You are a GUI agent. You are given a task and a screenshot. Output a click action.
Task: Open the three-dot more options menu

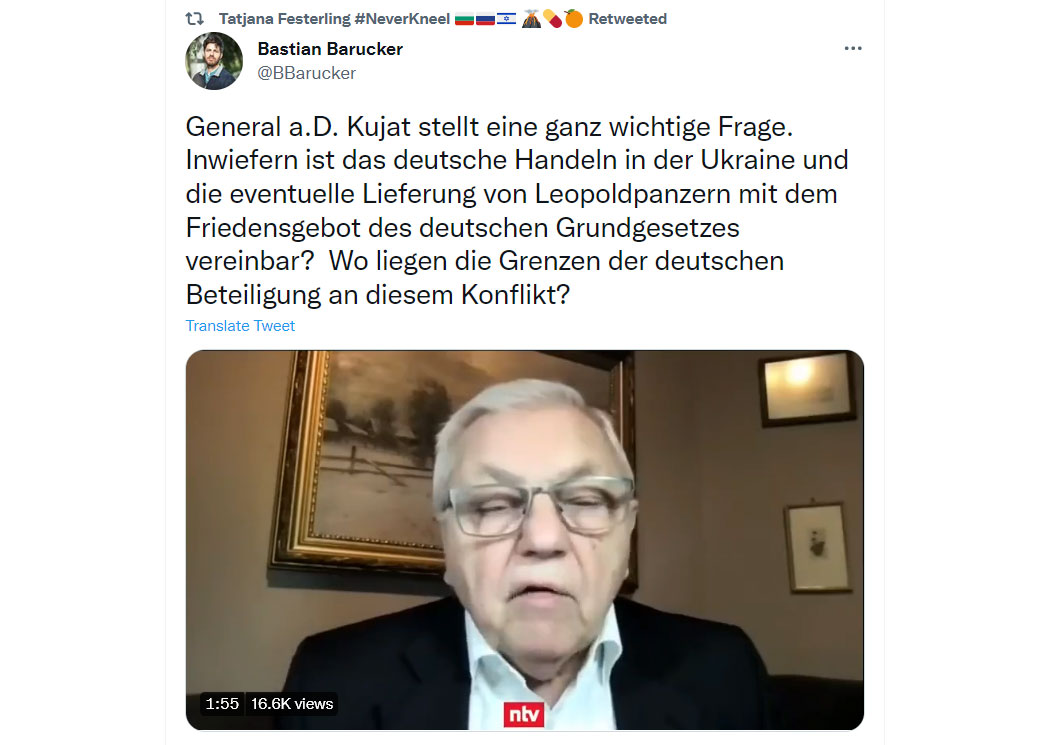point(852,48)
